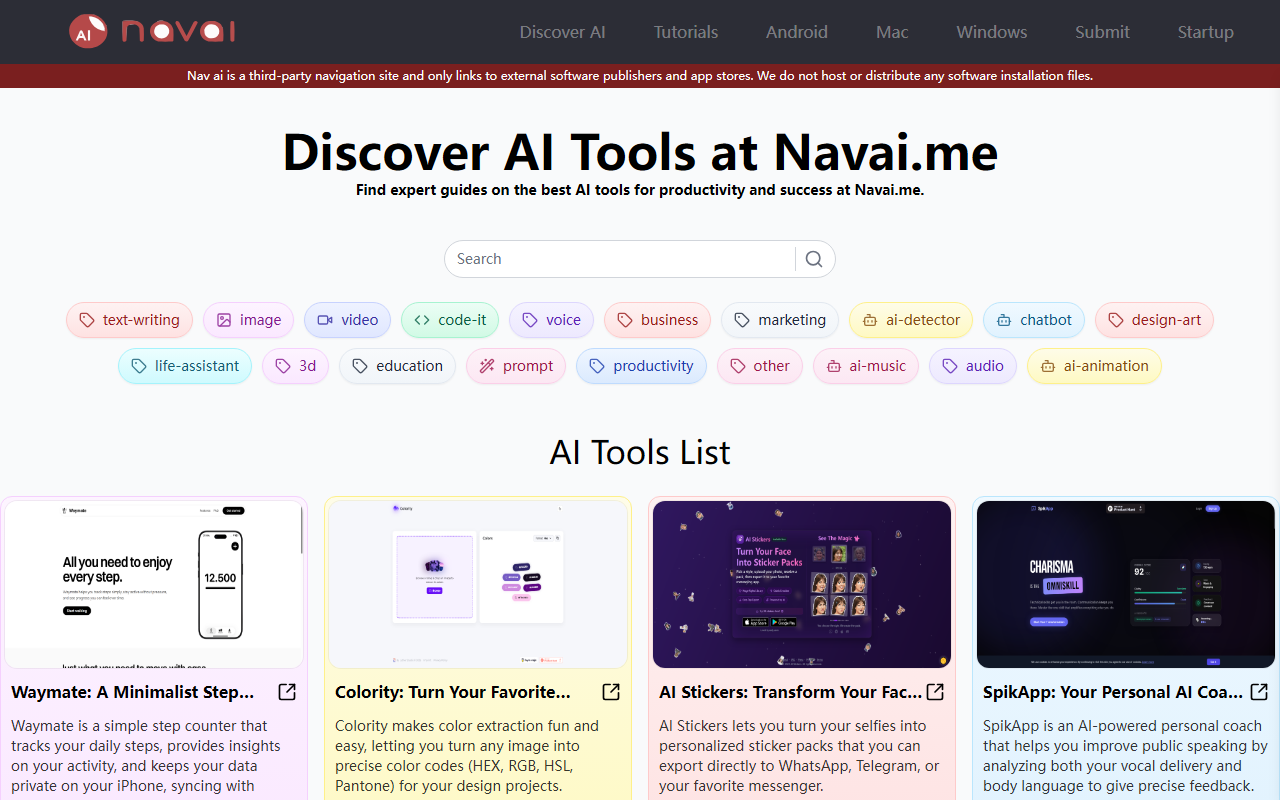Image resolution: width=1280 pixels, height=800 pixels.
Task: Go to Mac section
Action: tap(892, 32)
